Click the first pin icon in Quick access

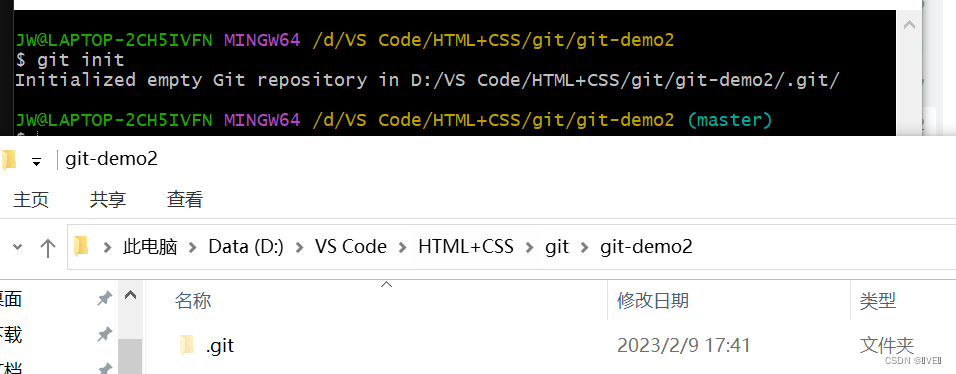105,298
